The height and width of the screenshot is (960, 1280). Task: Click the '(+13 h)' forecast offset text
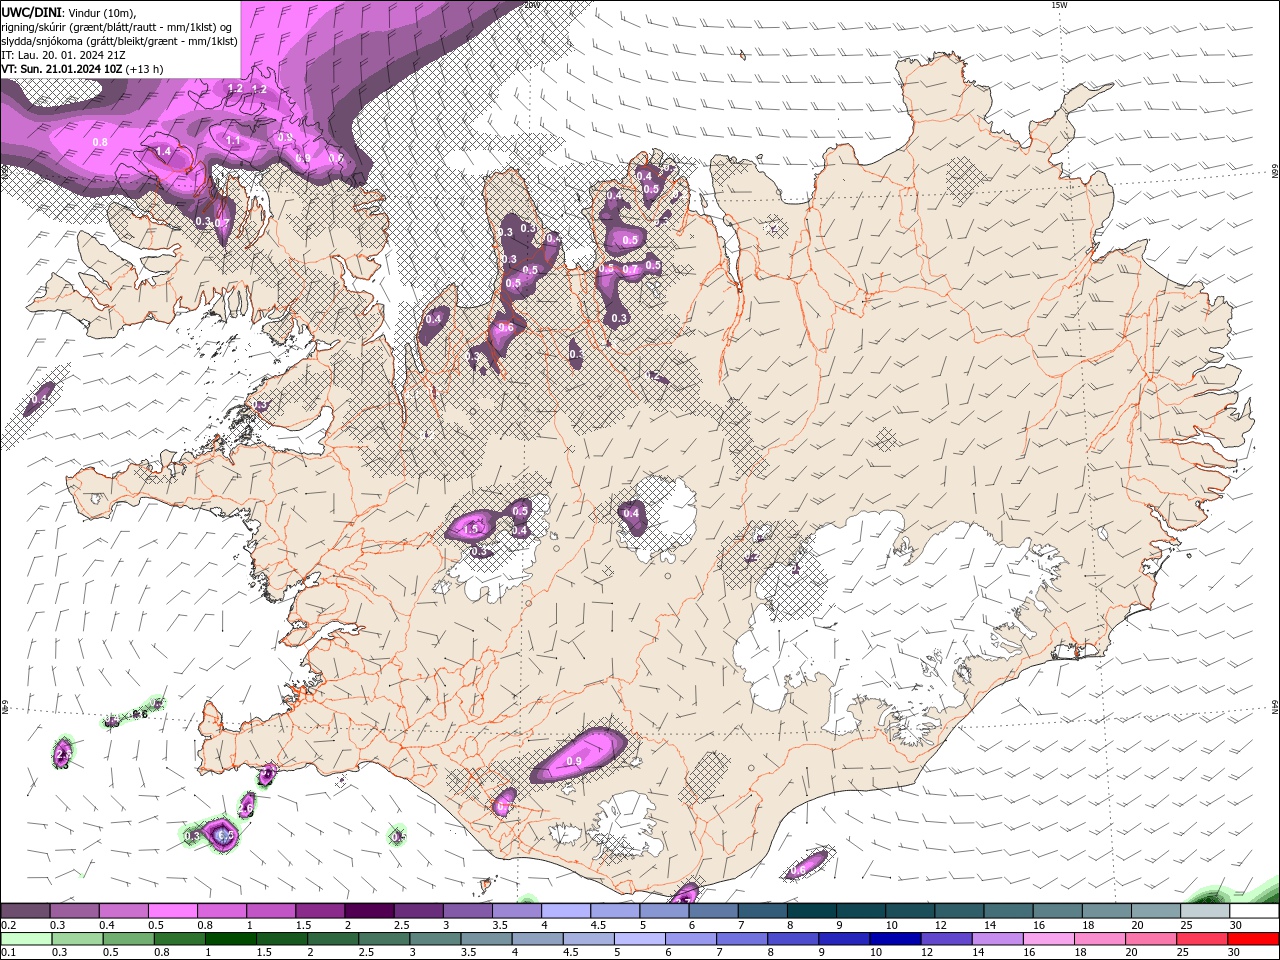click(145, 69)
